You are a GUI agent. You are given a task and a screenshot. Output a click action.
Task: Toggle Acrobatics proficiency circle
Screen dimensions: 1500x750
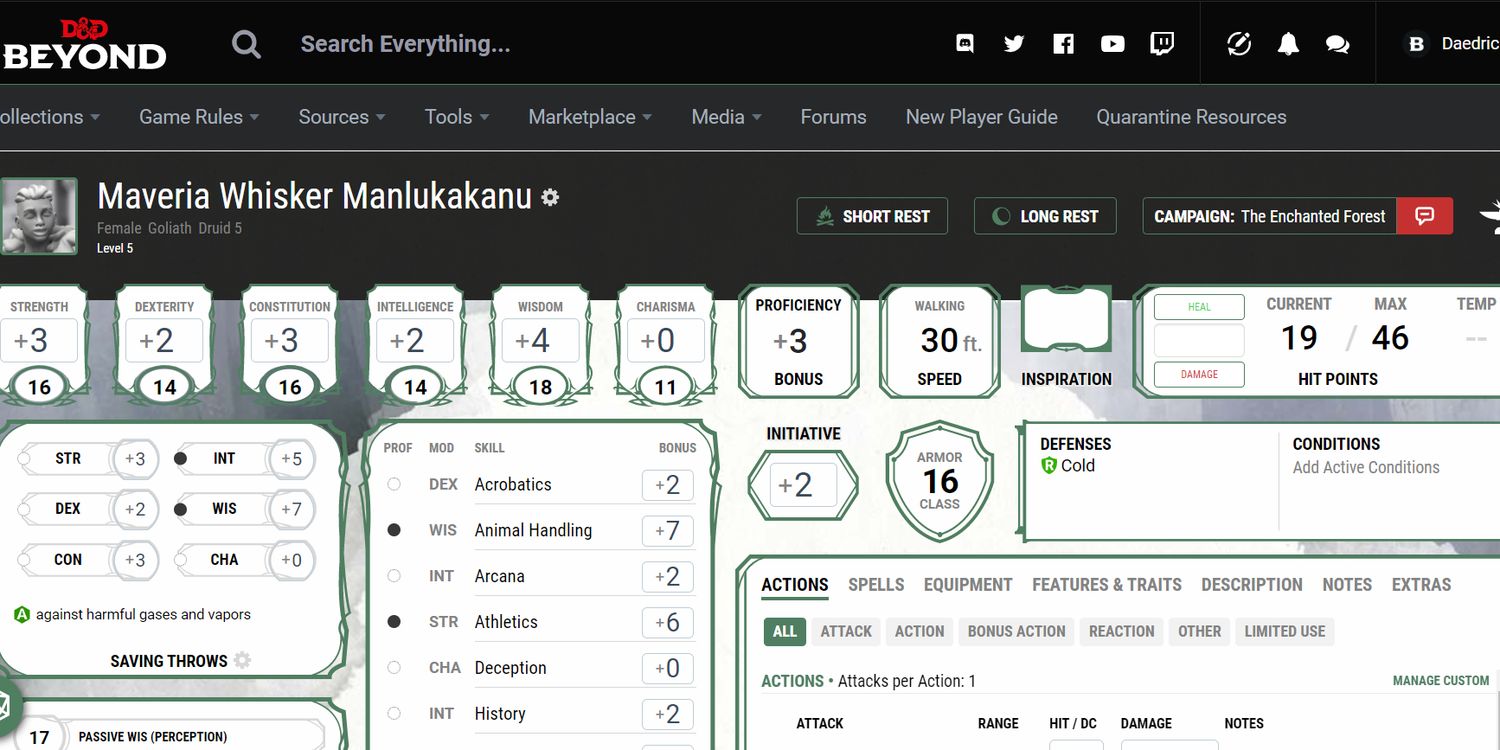click(394, 484)
